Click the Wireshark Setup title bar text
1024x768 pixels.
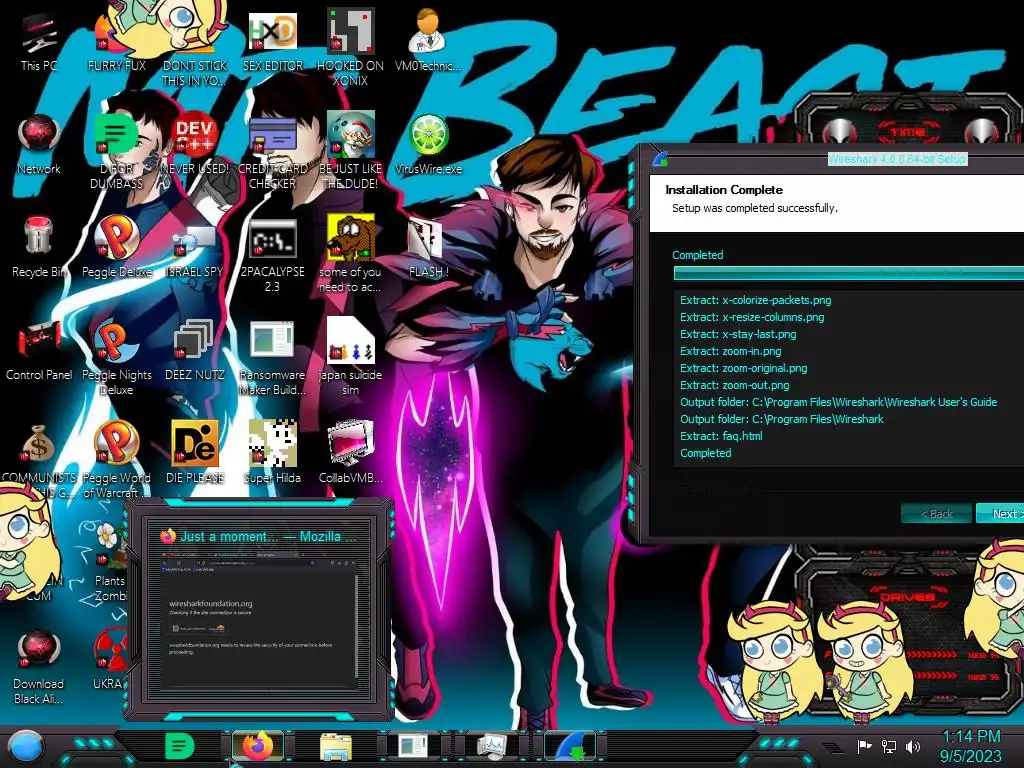tap(897, 159)
